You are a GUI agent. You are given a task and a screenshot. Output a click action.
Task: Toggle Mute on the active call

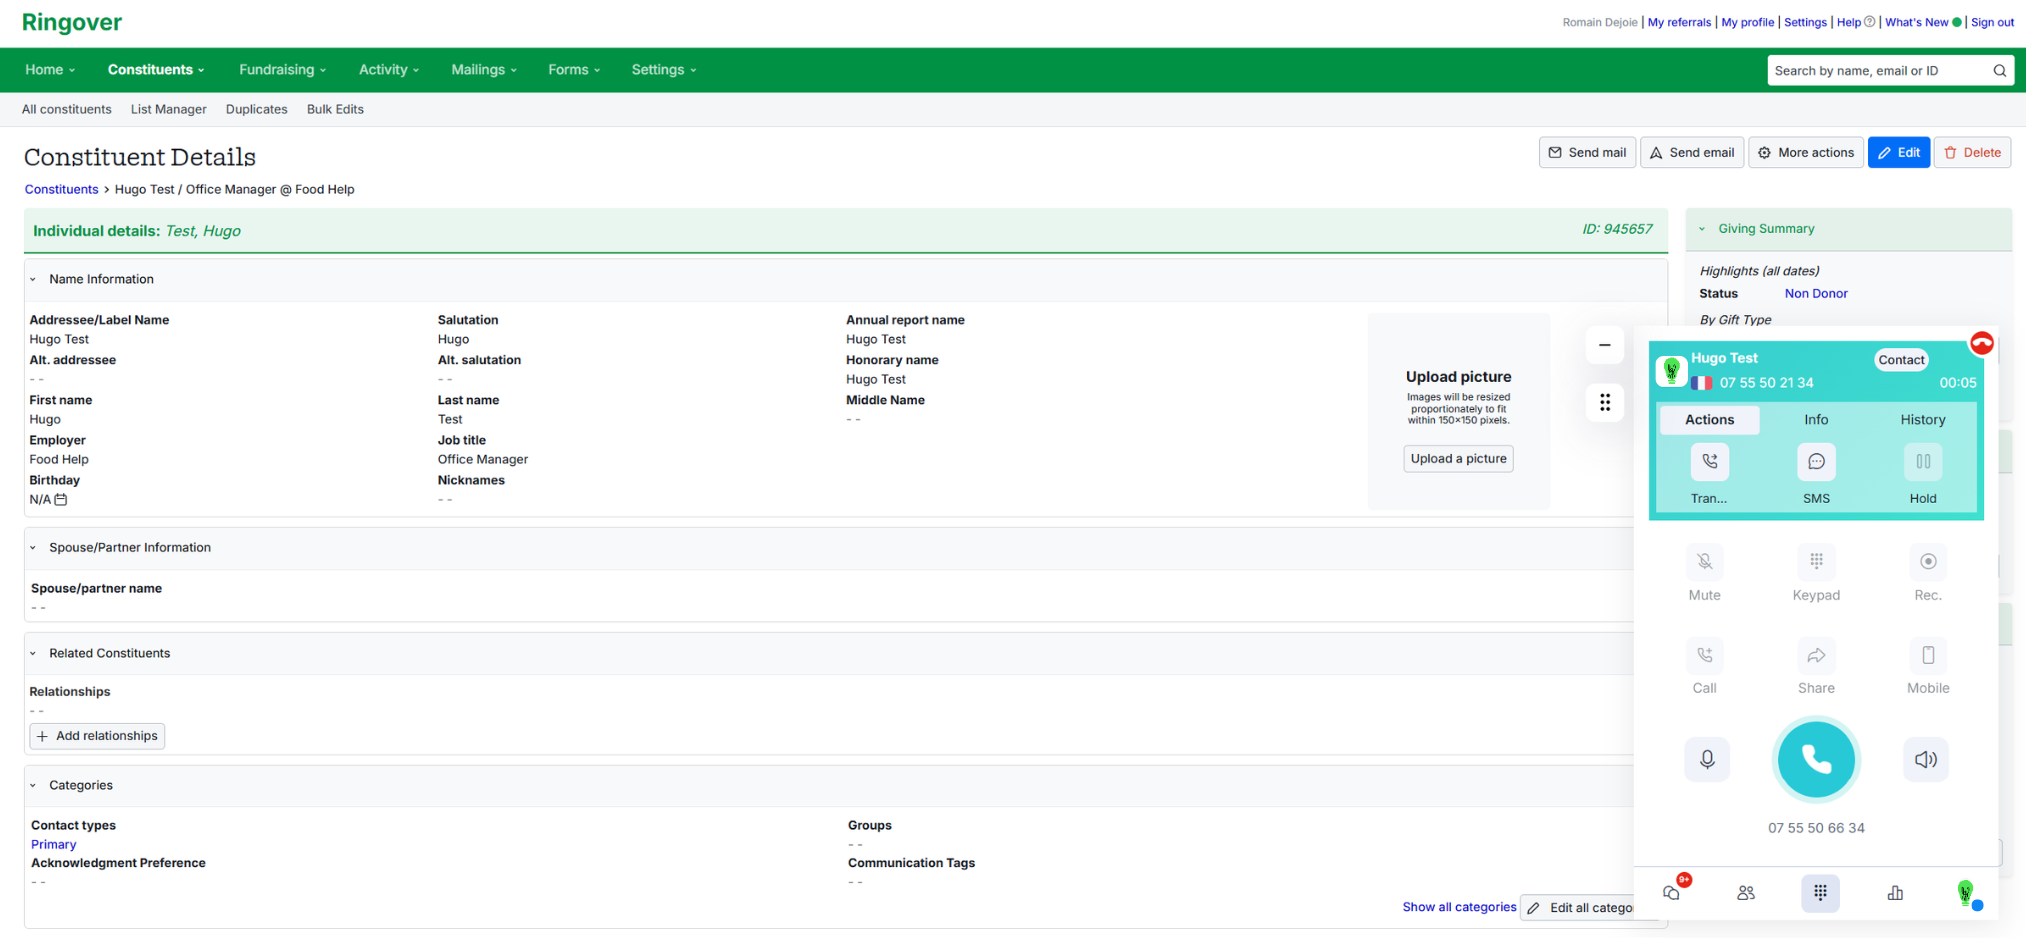pyautogui.click(x=1704, y=562)
